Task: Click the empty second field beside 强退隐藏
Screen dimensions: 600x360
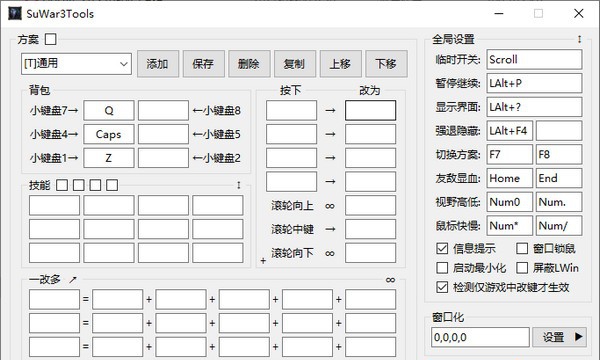Action: click(x=559, y=131)
